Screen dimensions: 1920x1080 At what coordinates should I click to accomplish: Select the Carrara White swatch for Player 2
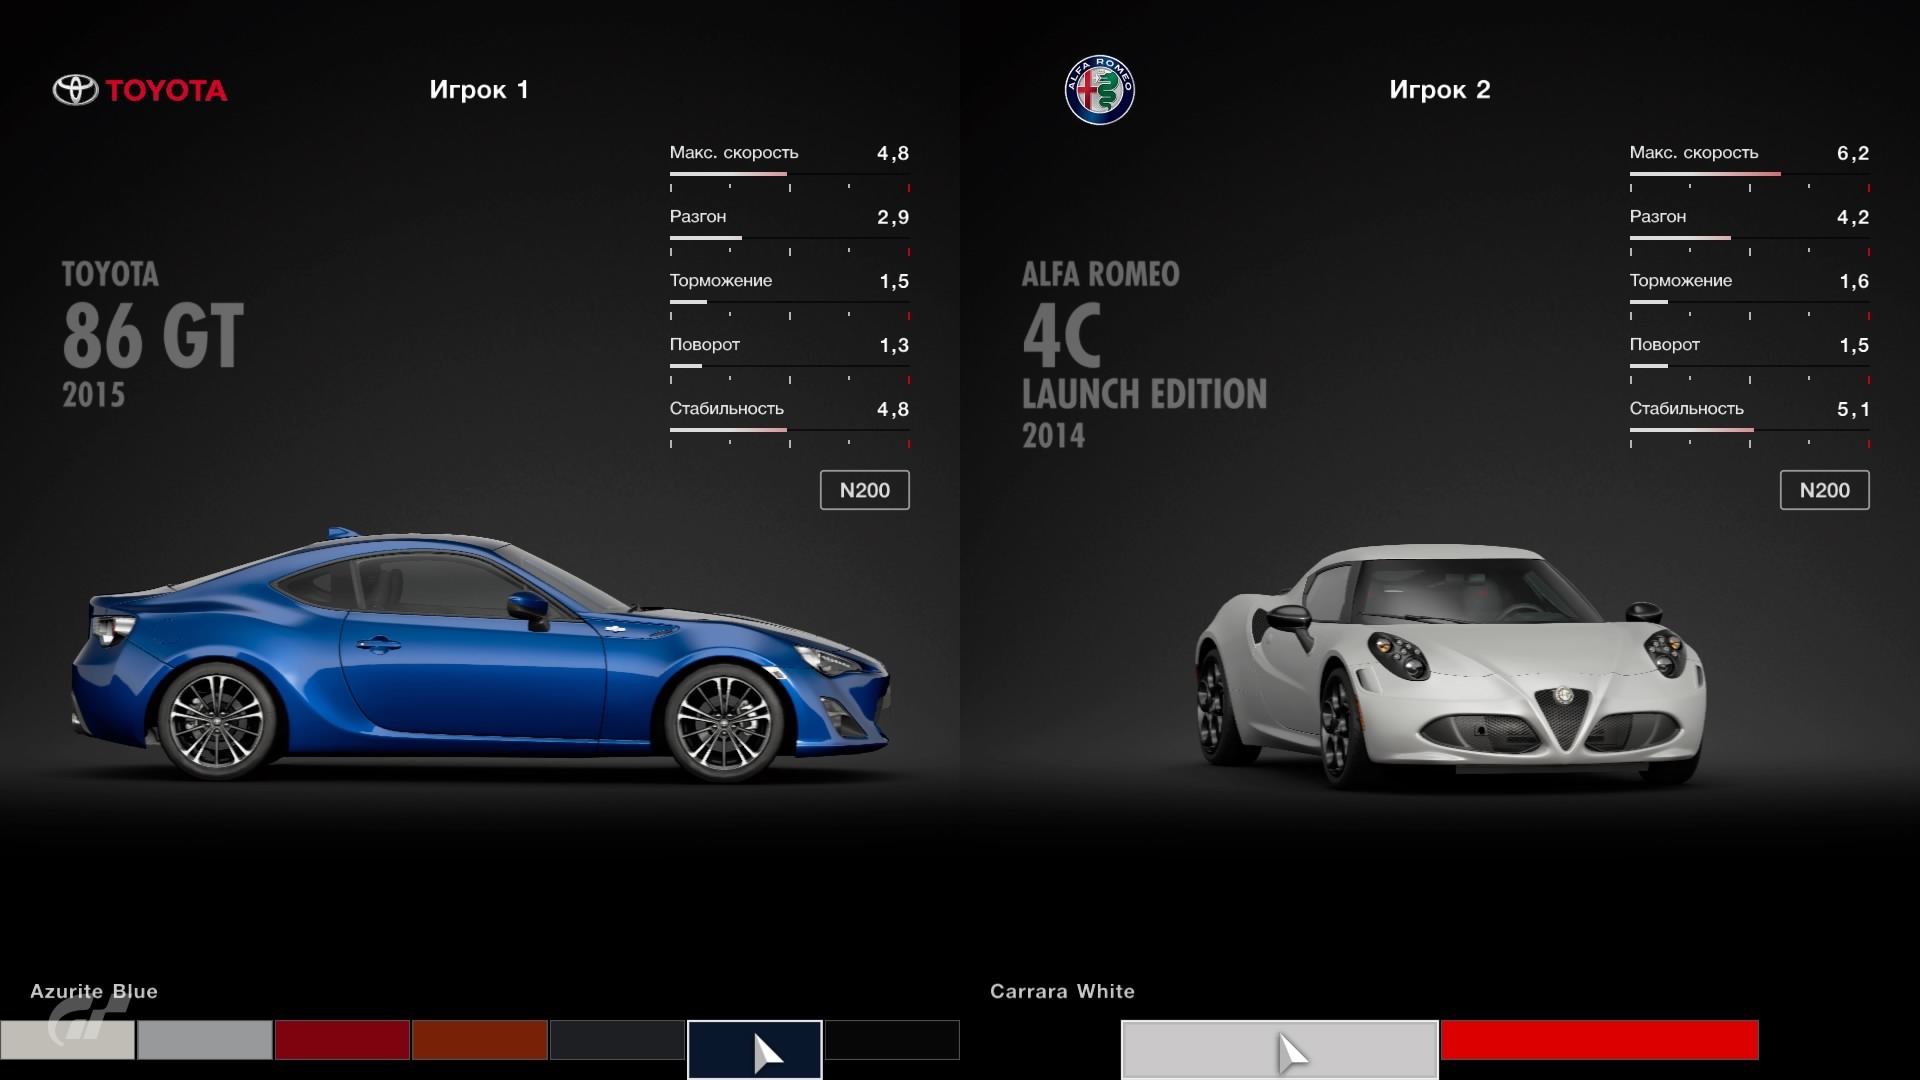[x=1279, y=1049]
